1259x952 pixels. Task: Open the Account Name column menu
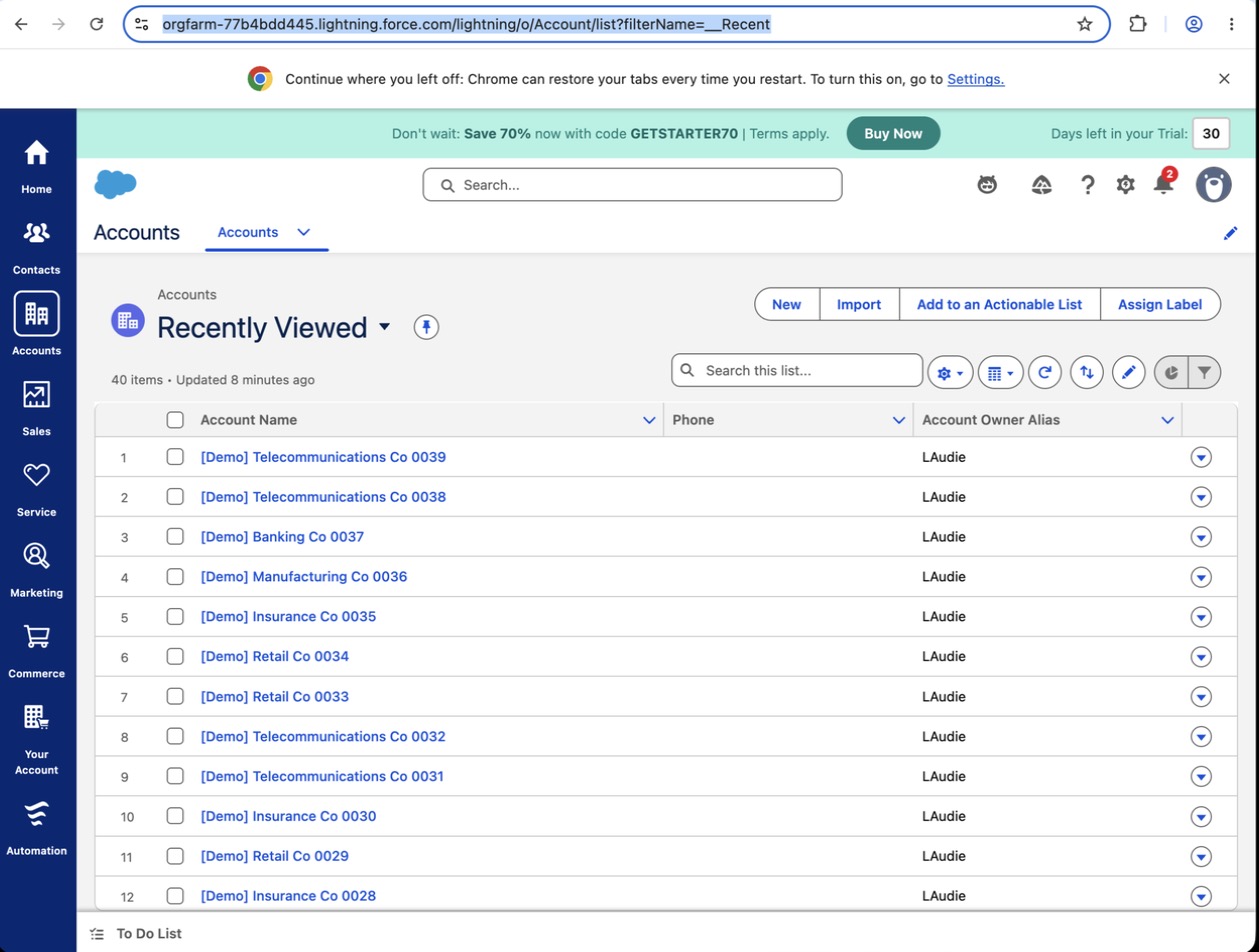(x=649, y=420)
